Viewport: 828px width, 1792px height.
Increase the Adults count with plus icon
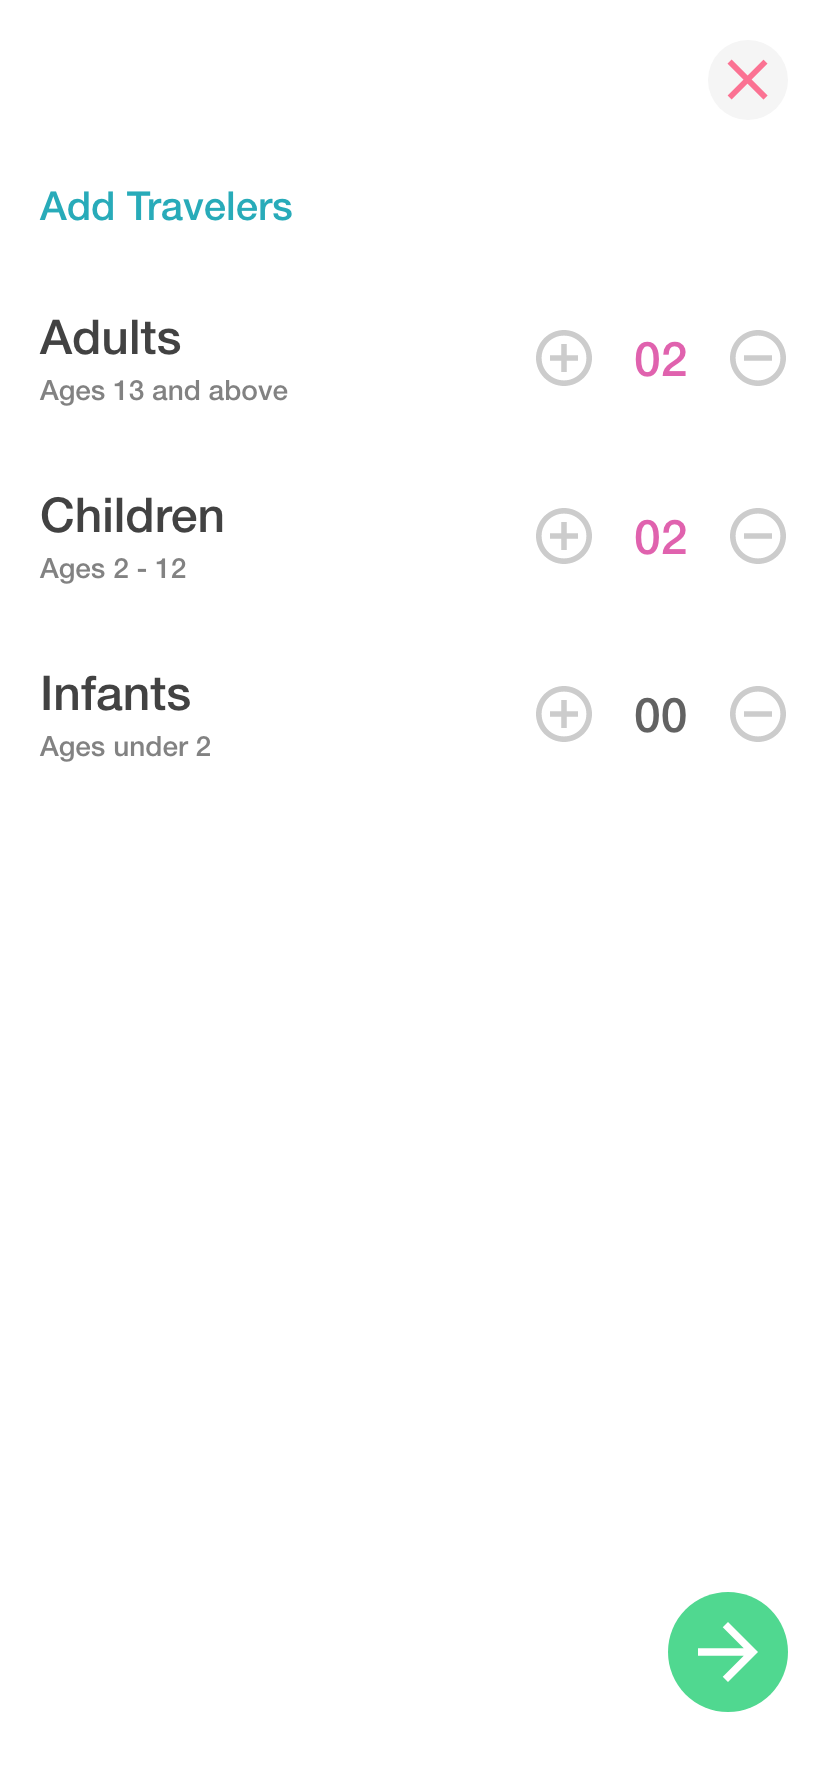click(x=564, y=358)
